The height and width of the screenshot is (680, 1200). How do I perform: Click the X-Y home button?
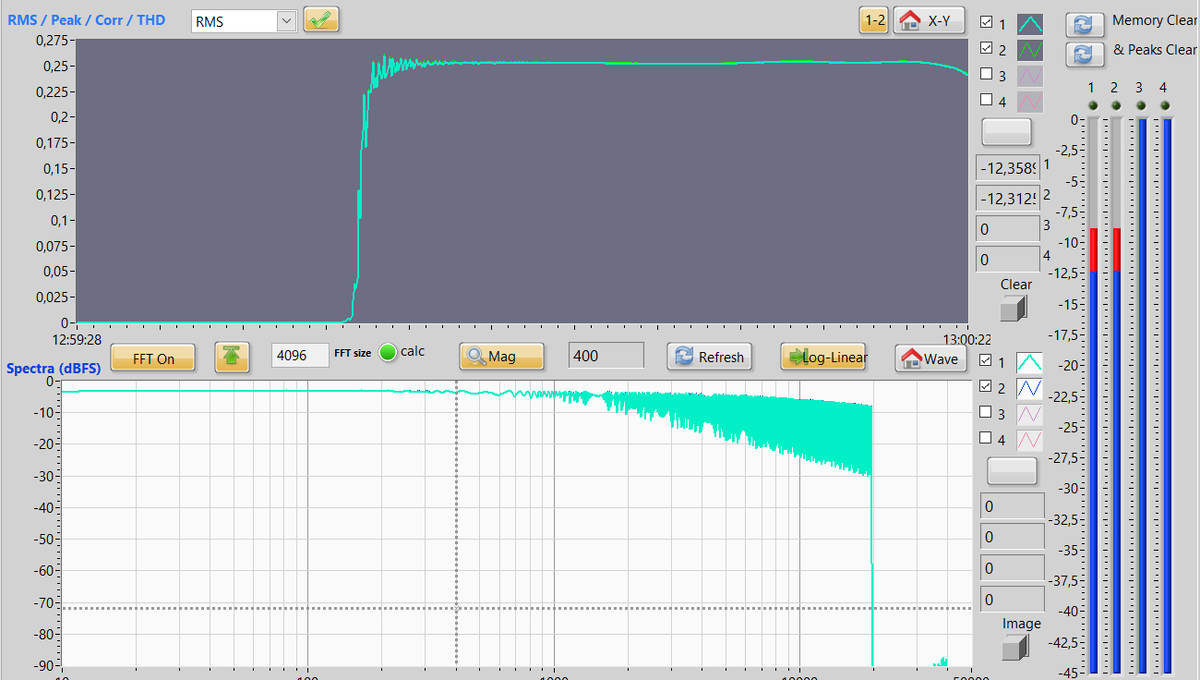pyautogui.click(x=928, y=20)
